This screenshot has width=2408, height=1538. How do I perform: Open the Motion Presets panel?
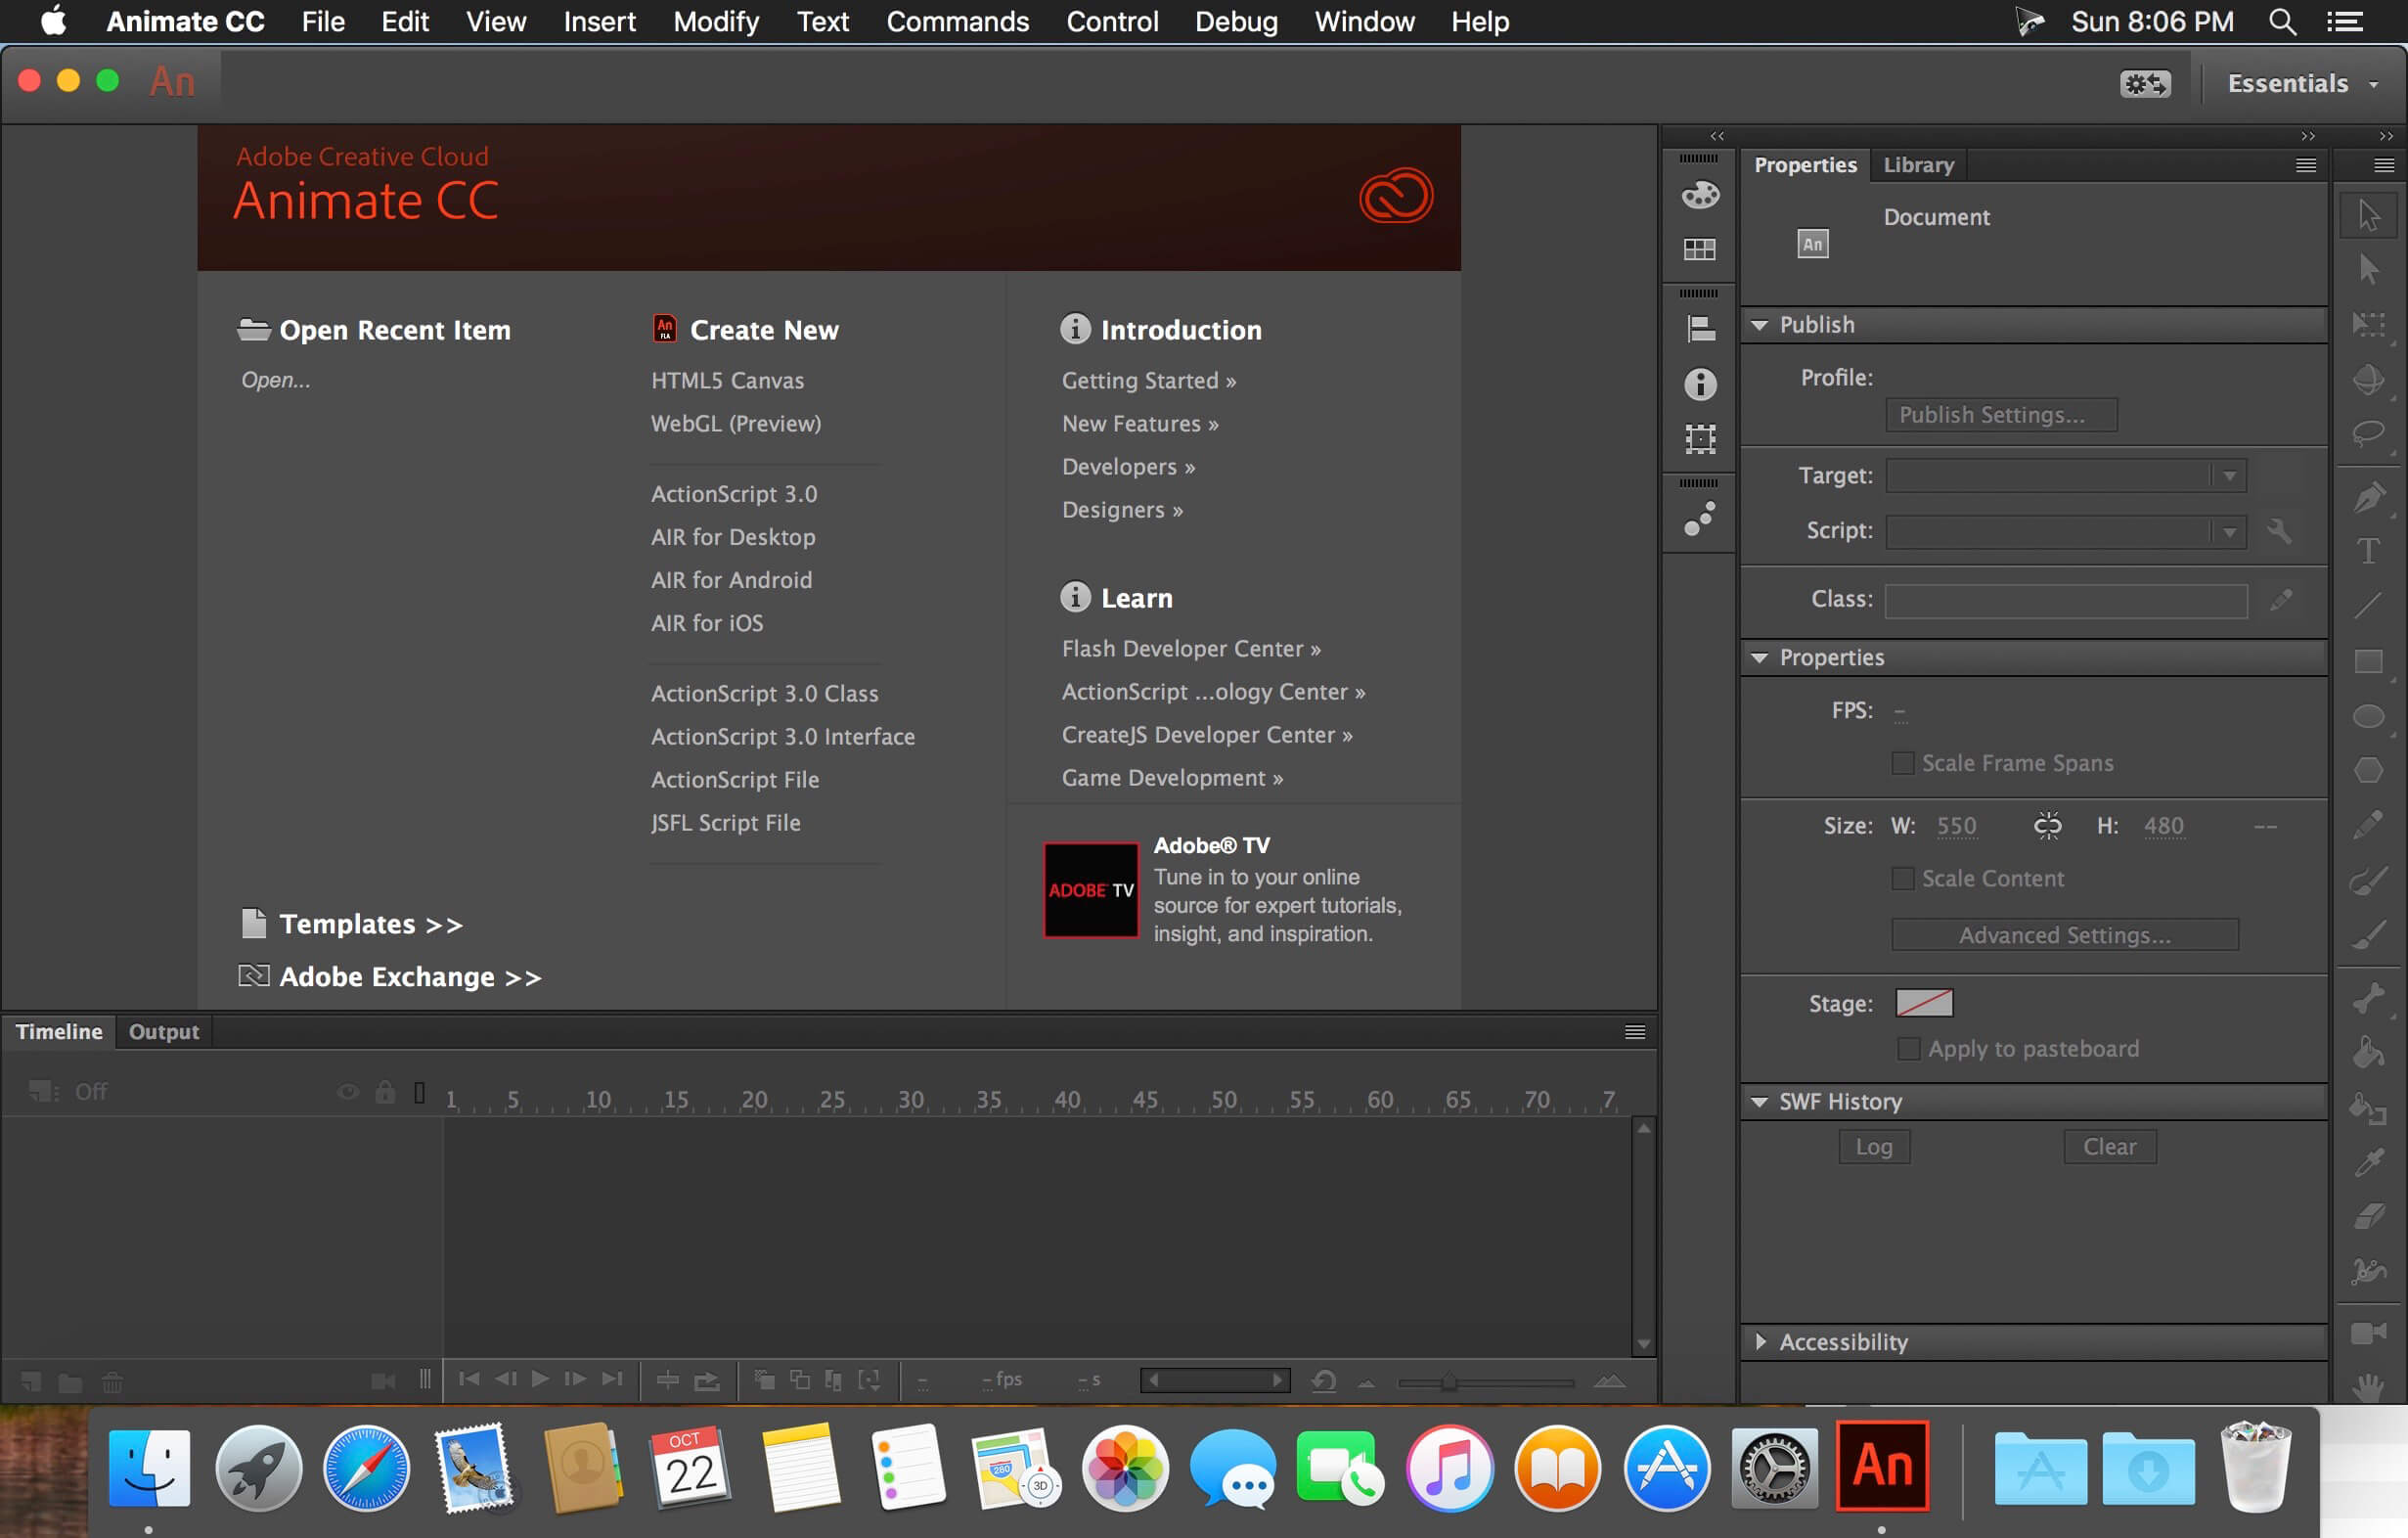point(1700,519)
